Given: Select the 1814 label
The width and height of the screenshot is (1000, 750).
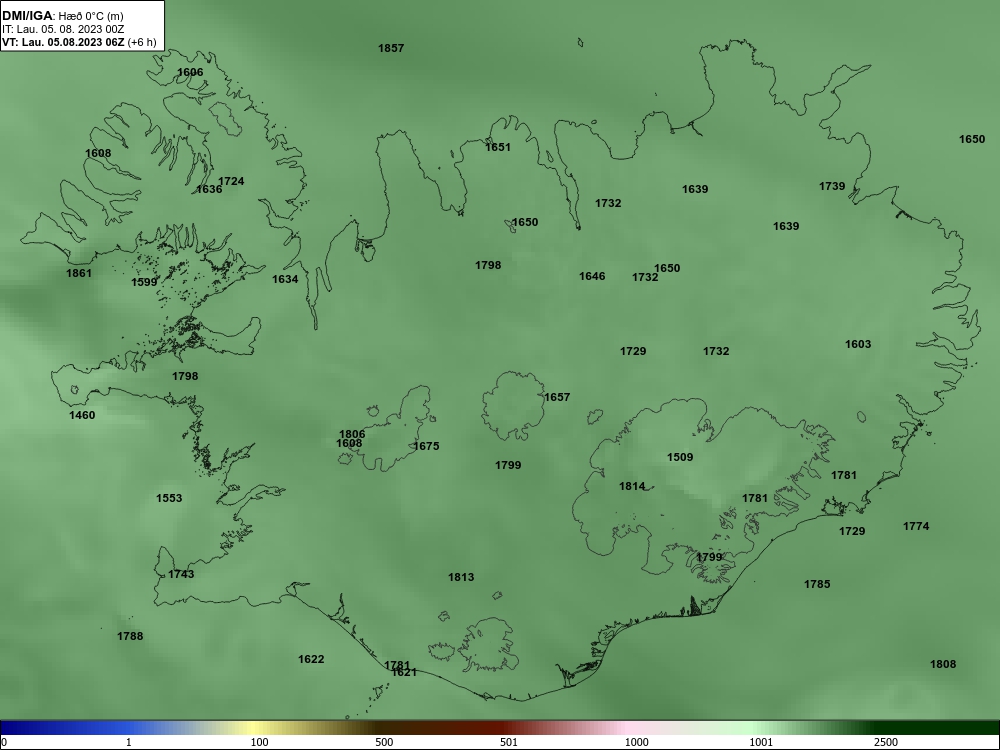Looking at the screenshot, I should [x=632, y=487].
